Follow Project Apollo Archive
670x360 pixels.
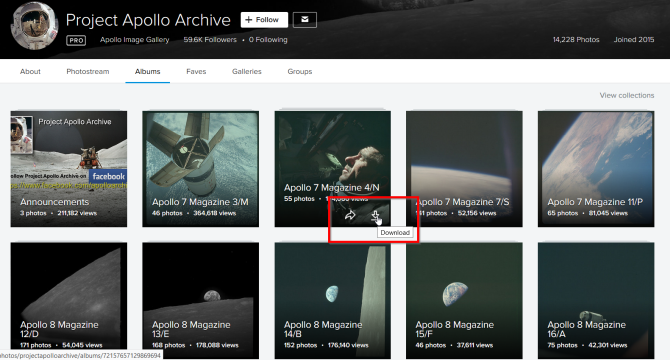point(264,20)
